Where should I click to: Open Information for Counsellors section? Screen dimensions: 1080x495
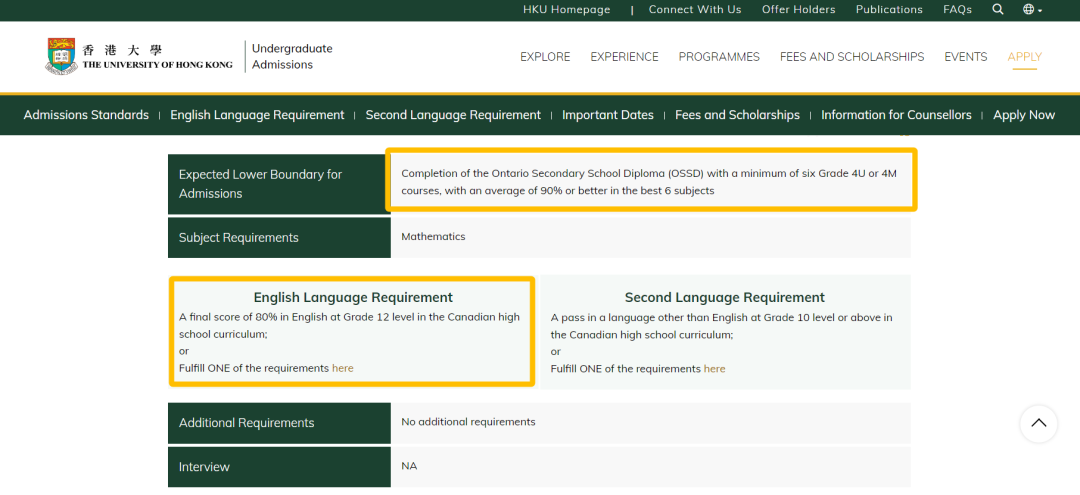click(x=896, y=115)
